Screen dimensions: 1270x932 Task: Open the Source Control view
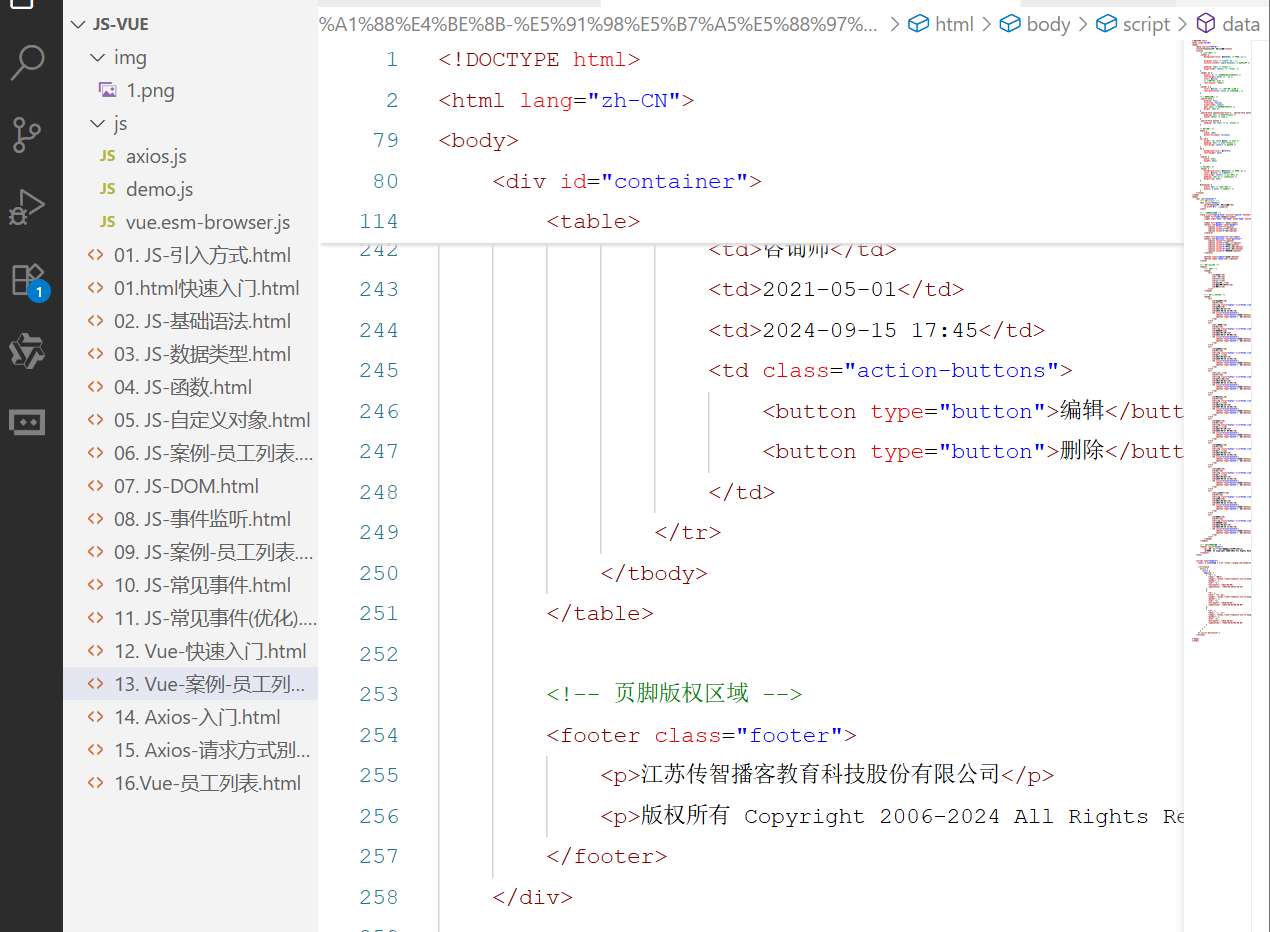click(28, 134)
